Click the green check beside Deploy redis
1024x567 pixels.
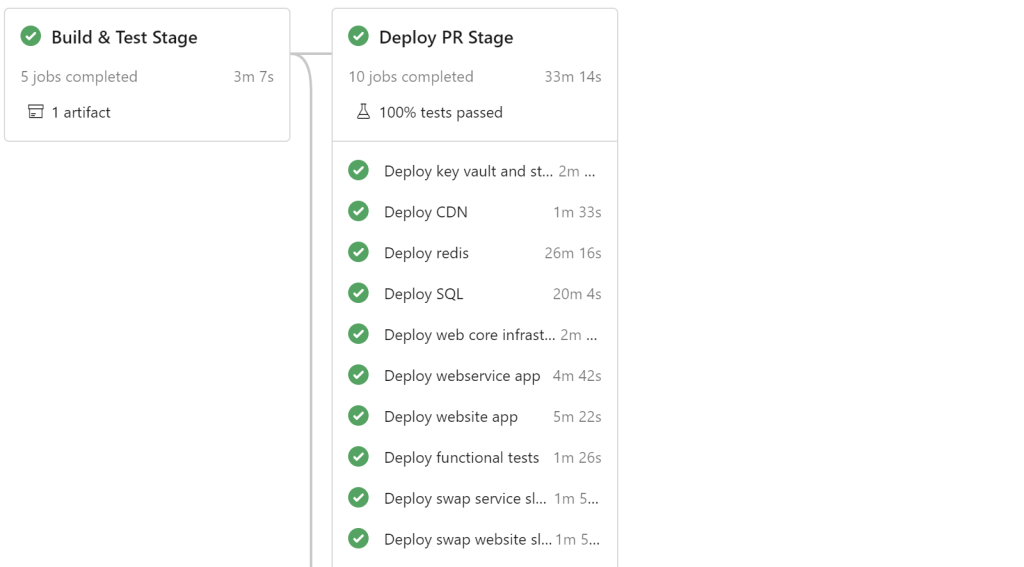(x=358, y=253)
